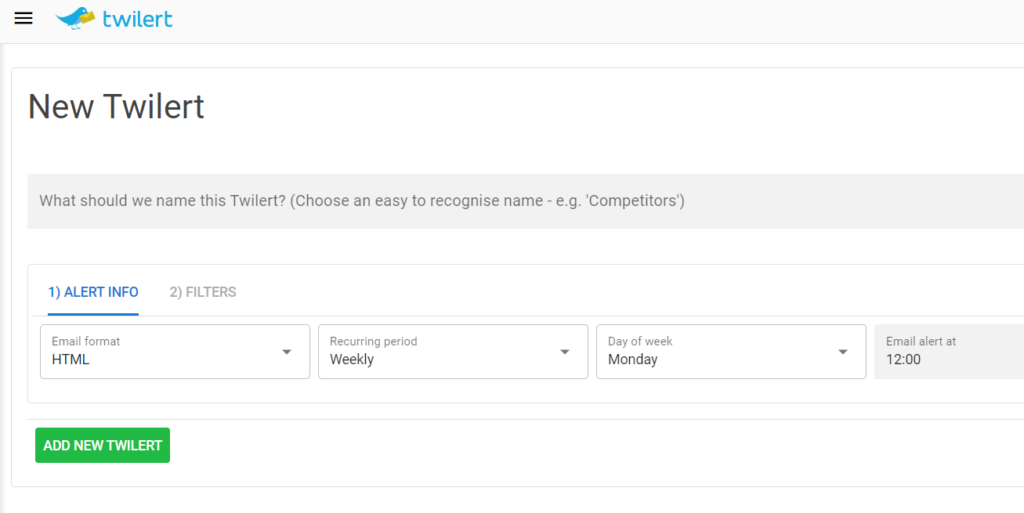Click the 'Email format' field label
This screenshot has width=1024, height=513.
pyautogui.click(x=86, y=341)
